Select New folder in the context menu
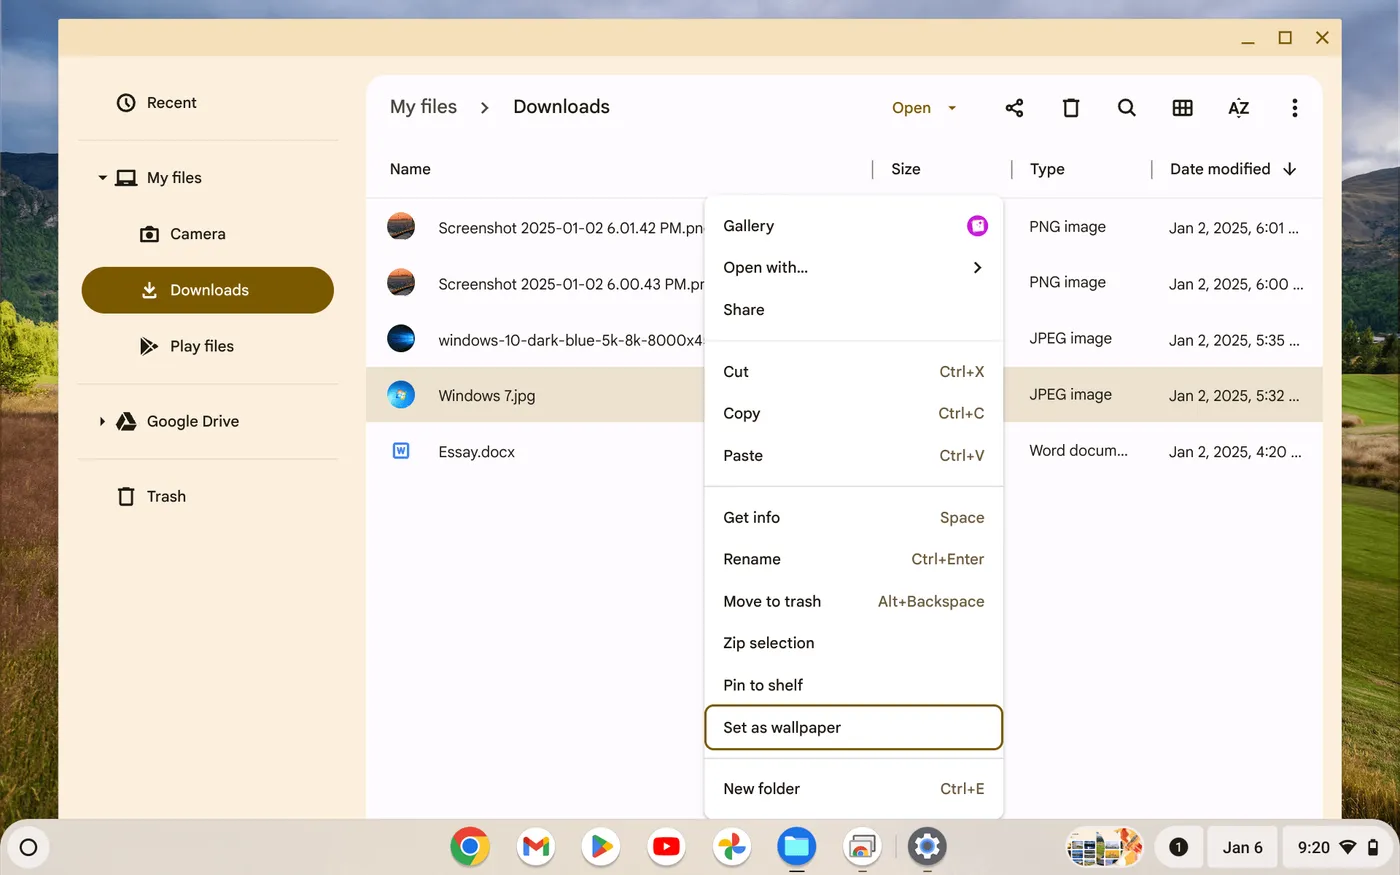The image size is (1400, 875). tap(854, 789)
